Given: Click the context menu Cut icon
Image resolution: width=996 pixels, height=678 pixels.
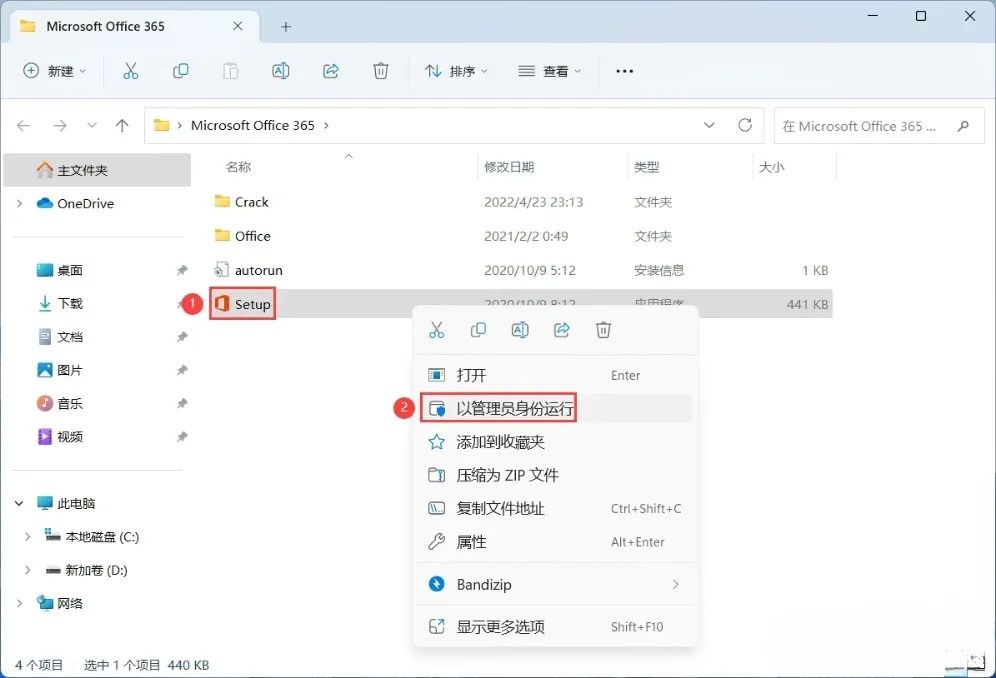Looking at the screenshot, I should click(x=436, y=330).
